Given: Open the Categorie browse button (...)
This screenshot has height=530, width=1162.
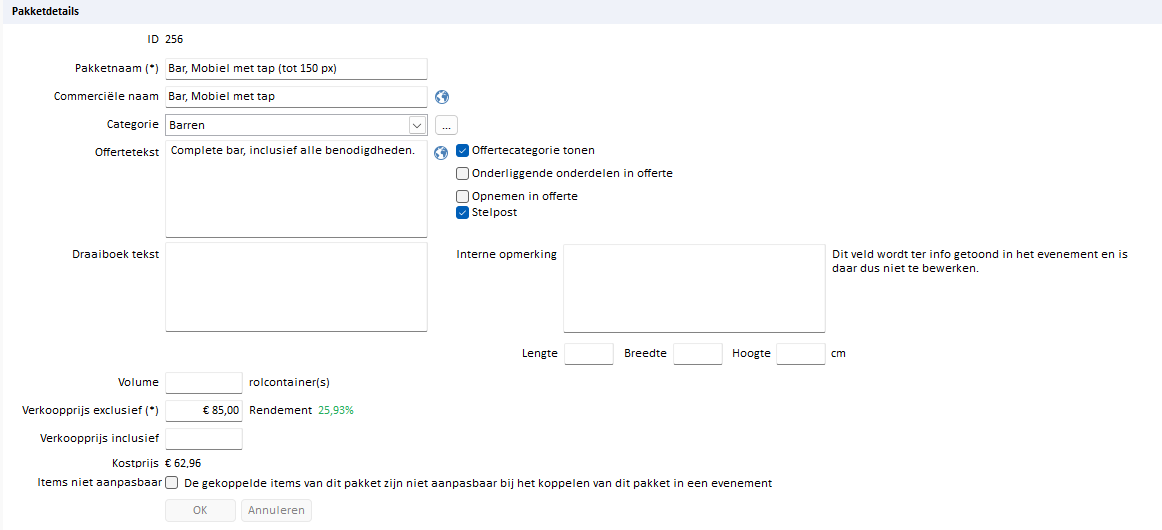Looking at the screenshot, I should [446, 125].
